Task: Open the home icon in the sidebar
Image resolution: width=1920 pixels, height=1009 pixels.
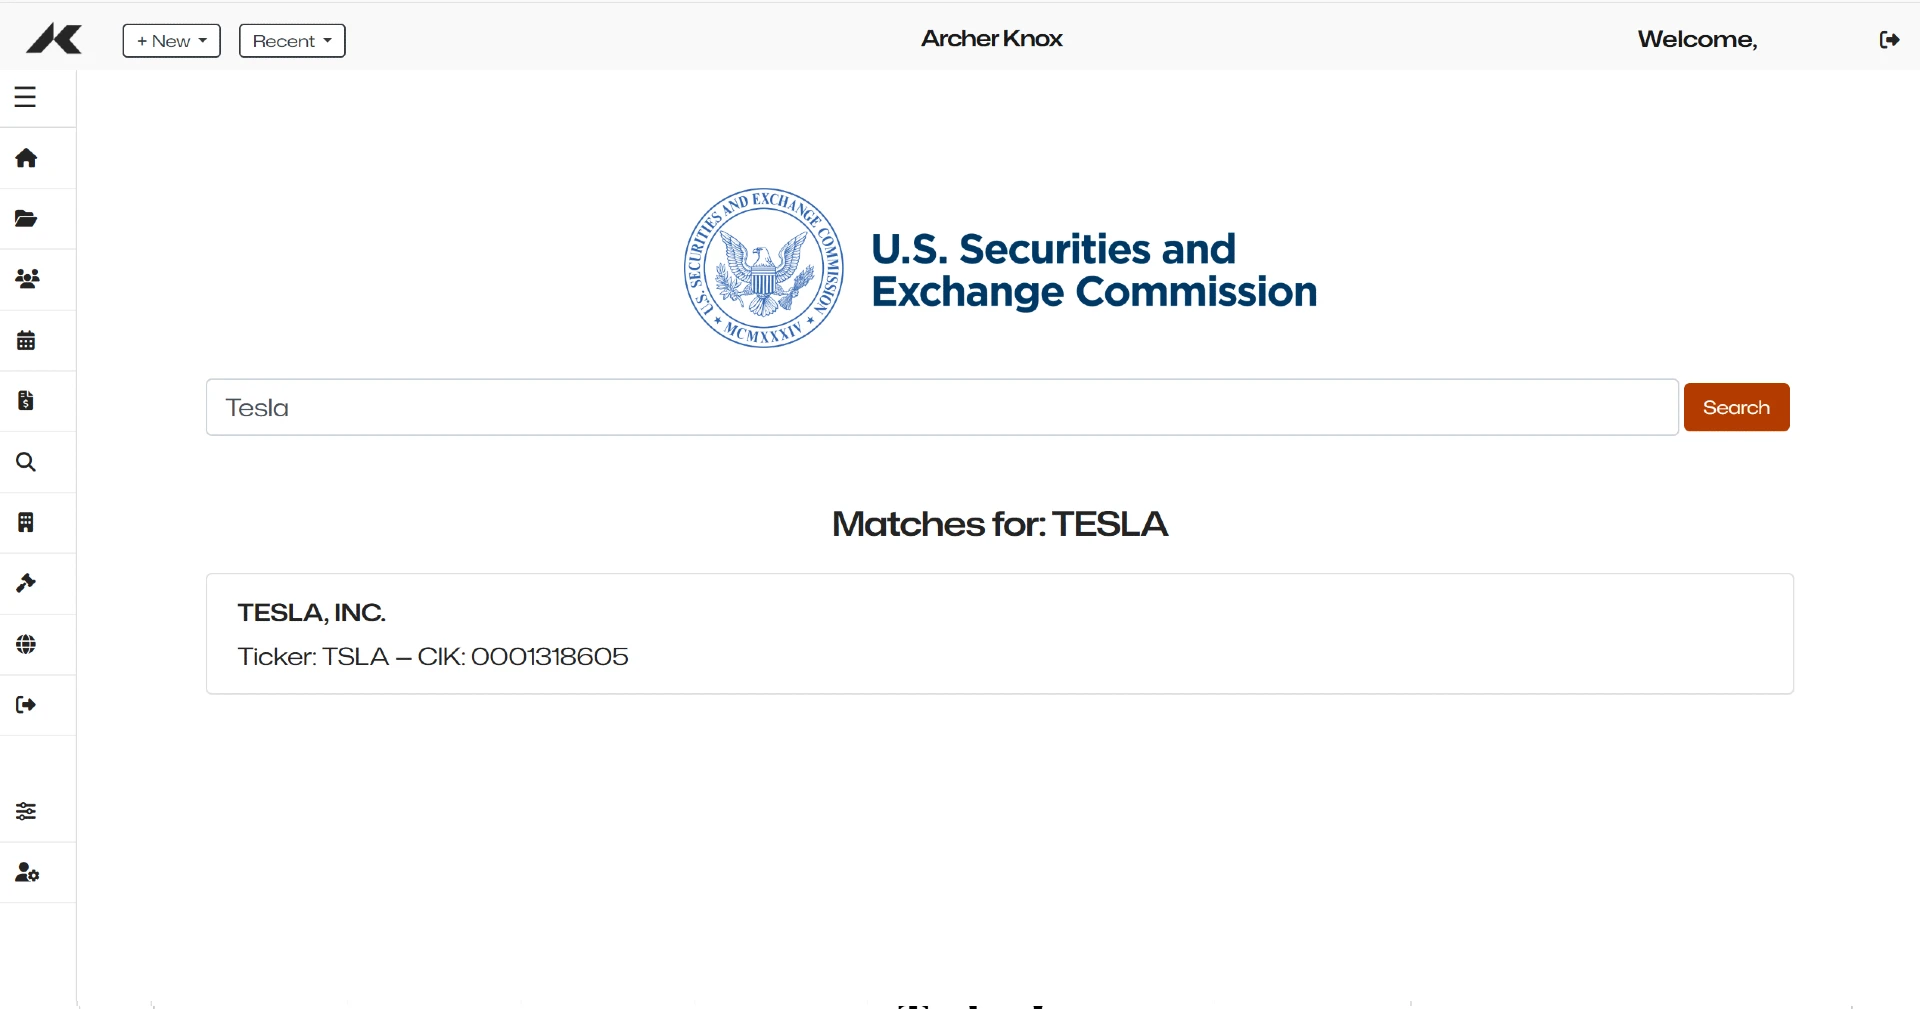Action: (26, 158)
